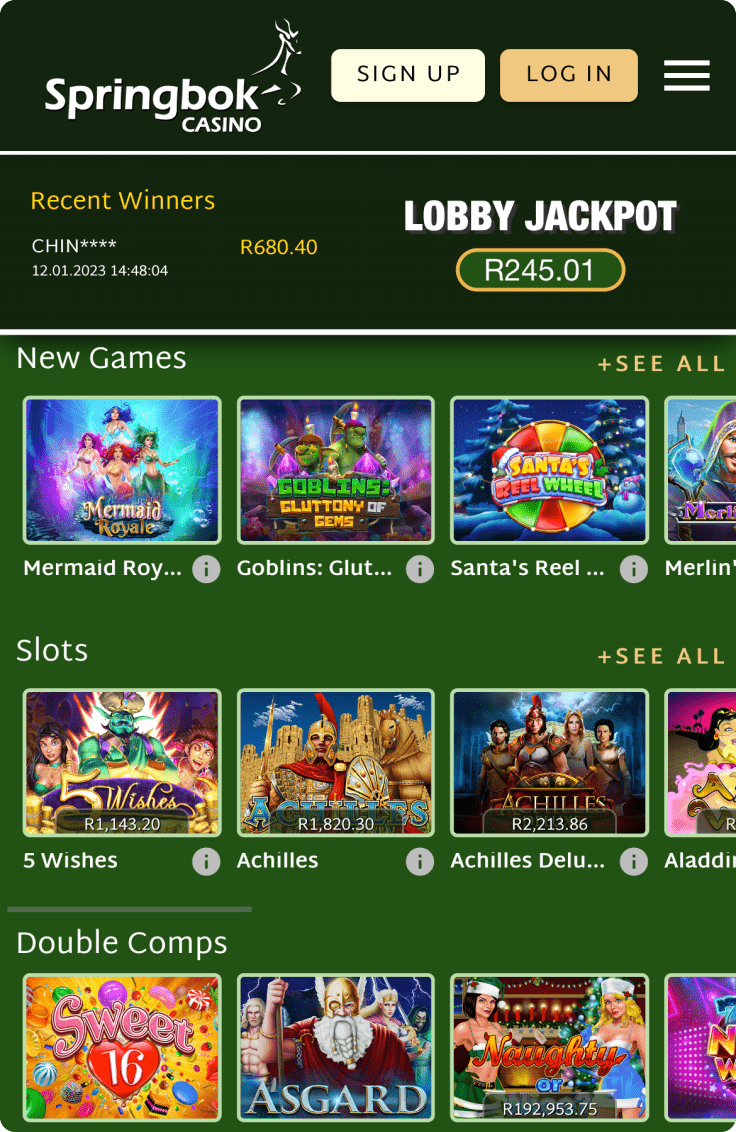Image resolution: width=736 pixels, height=1132 pixels.
Task: Click the SIGN UP button
Action: click(408, 75)
